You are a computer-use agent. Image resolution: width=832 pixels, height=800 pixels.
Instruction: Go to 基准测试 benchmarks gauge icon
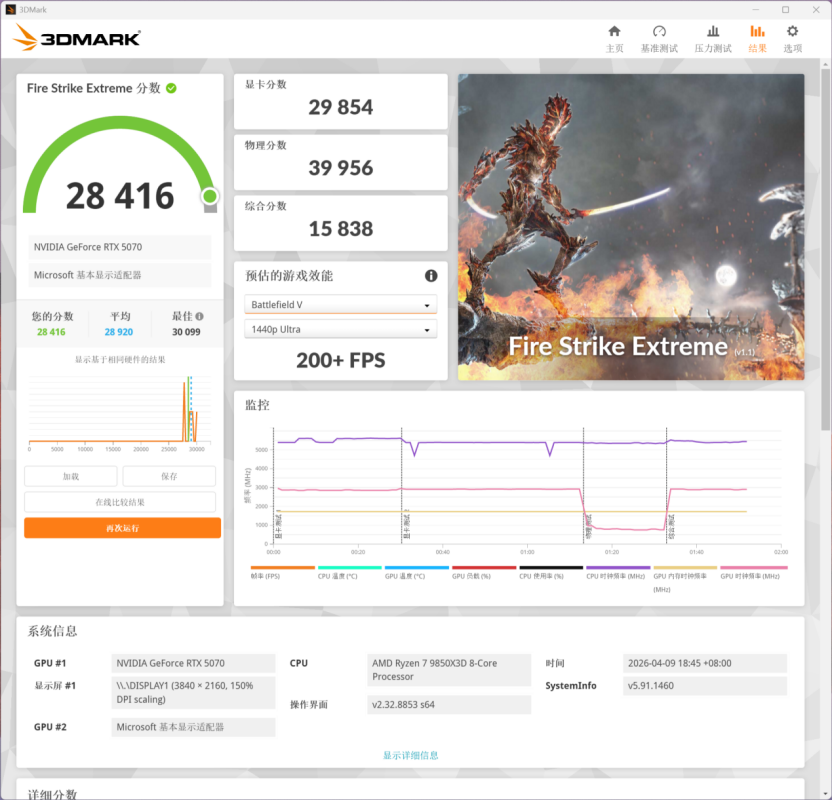point(659,39)
